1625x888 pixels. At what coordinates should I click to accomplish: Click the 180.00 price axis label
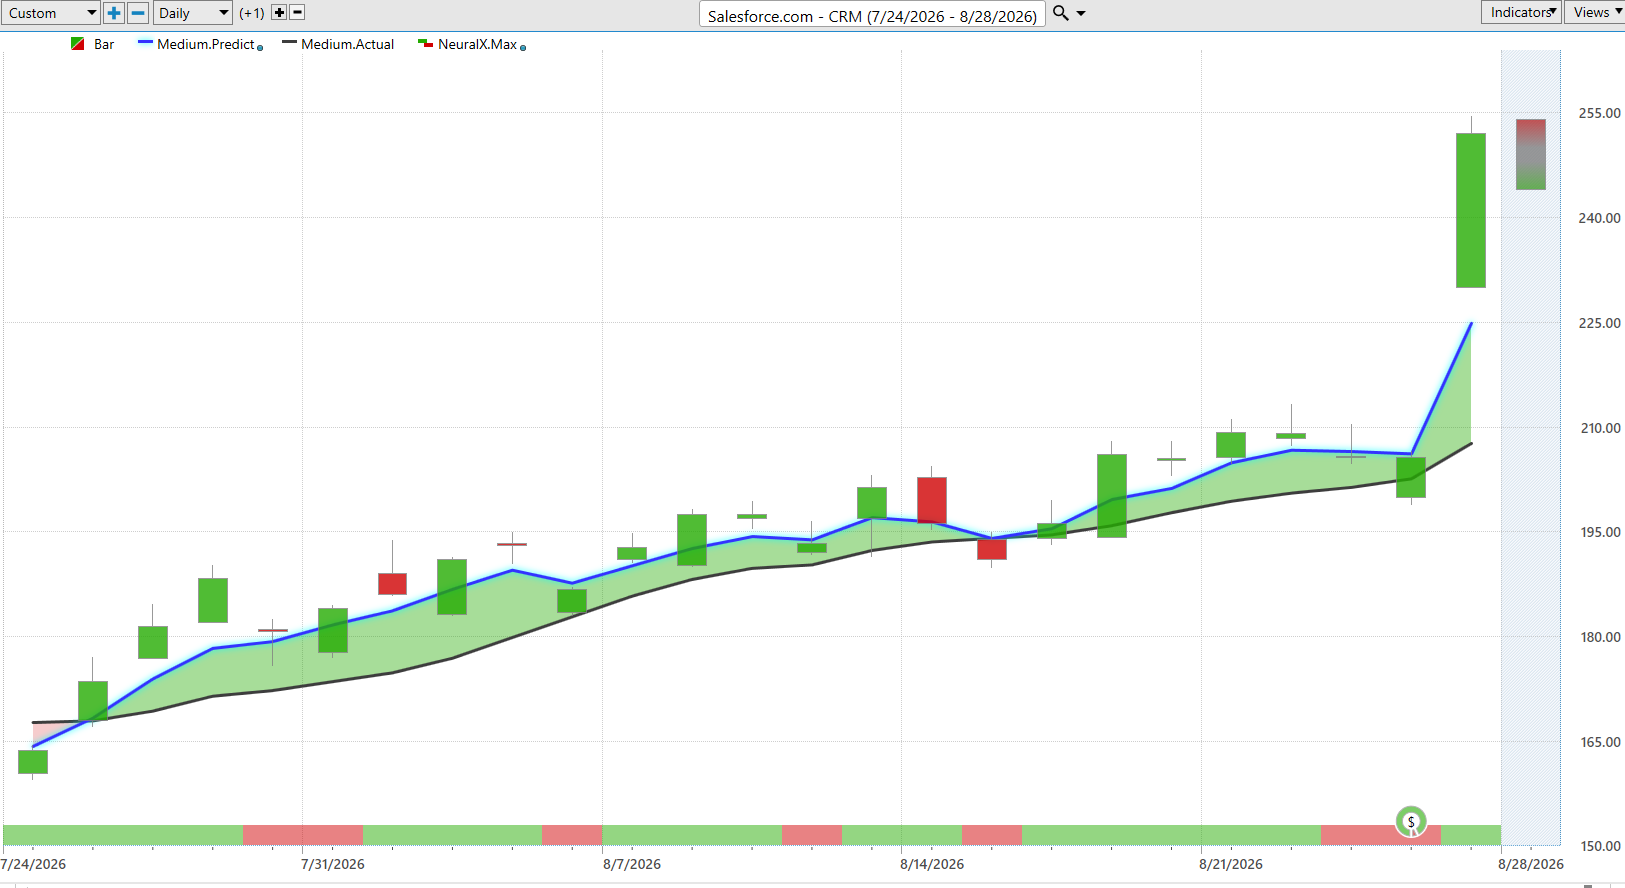[x=1599, y=637]
